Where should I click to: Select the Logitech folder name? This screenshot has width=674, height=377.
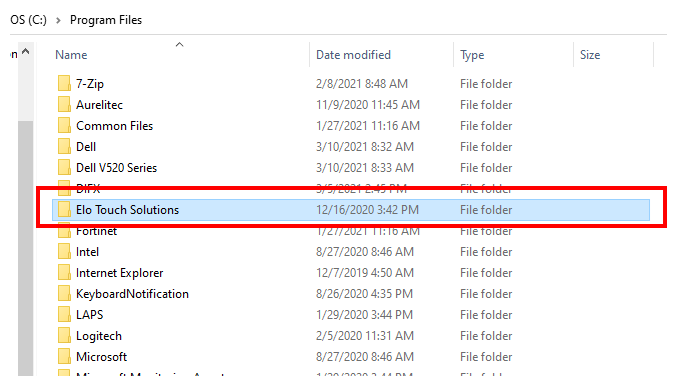point(99,336)
